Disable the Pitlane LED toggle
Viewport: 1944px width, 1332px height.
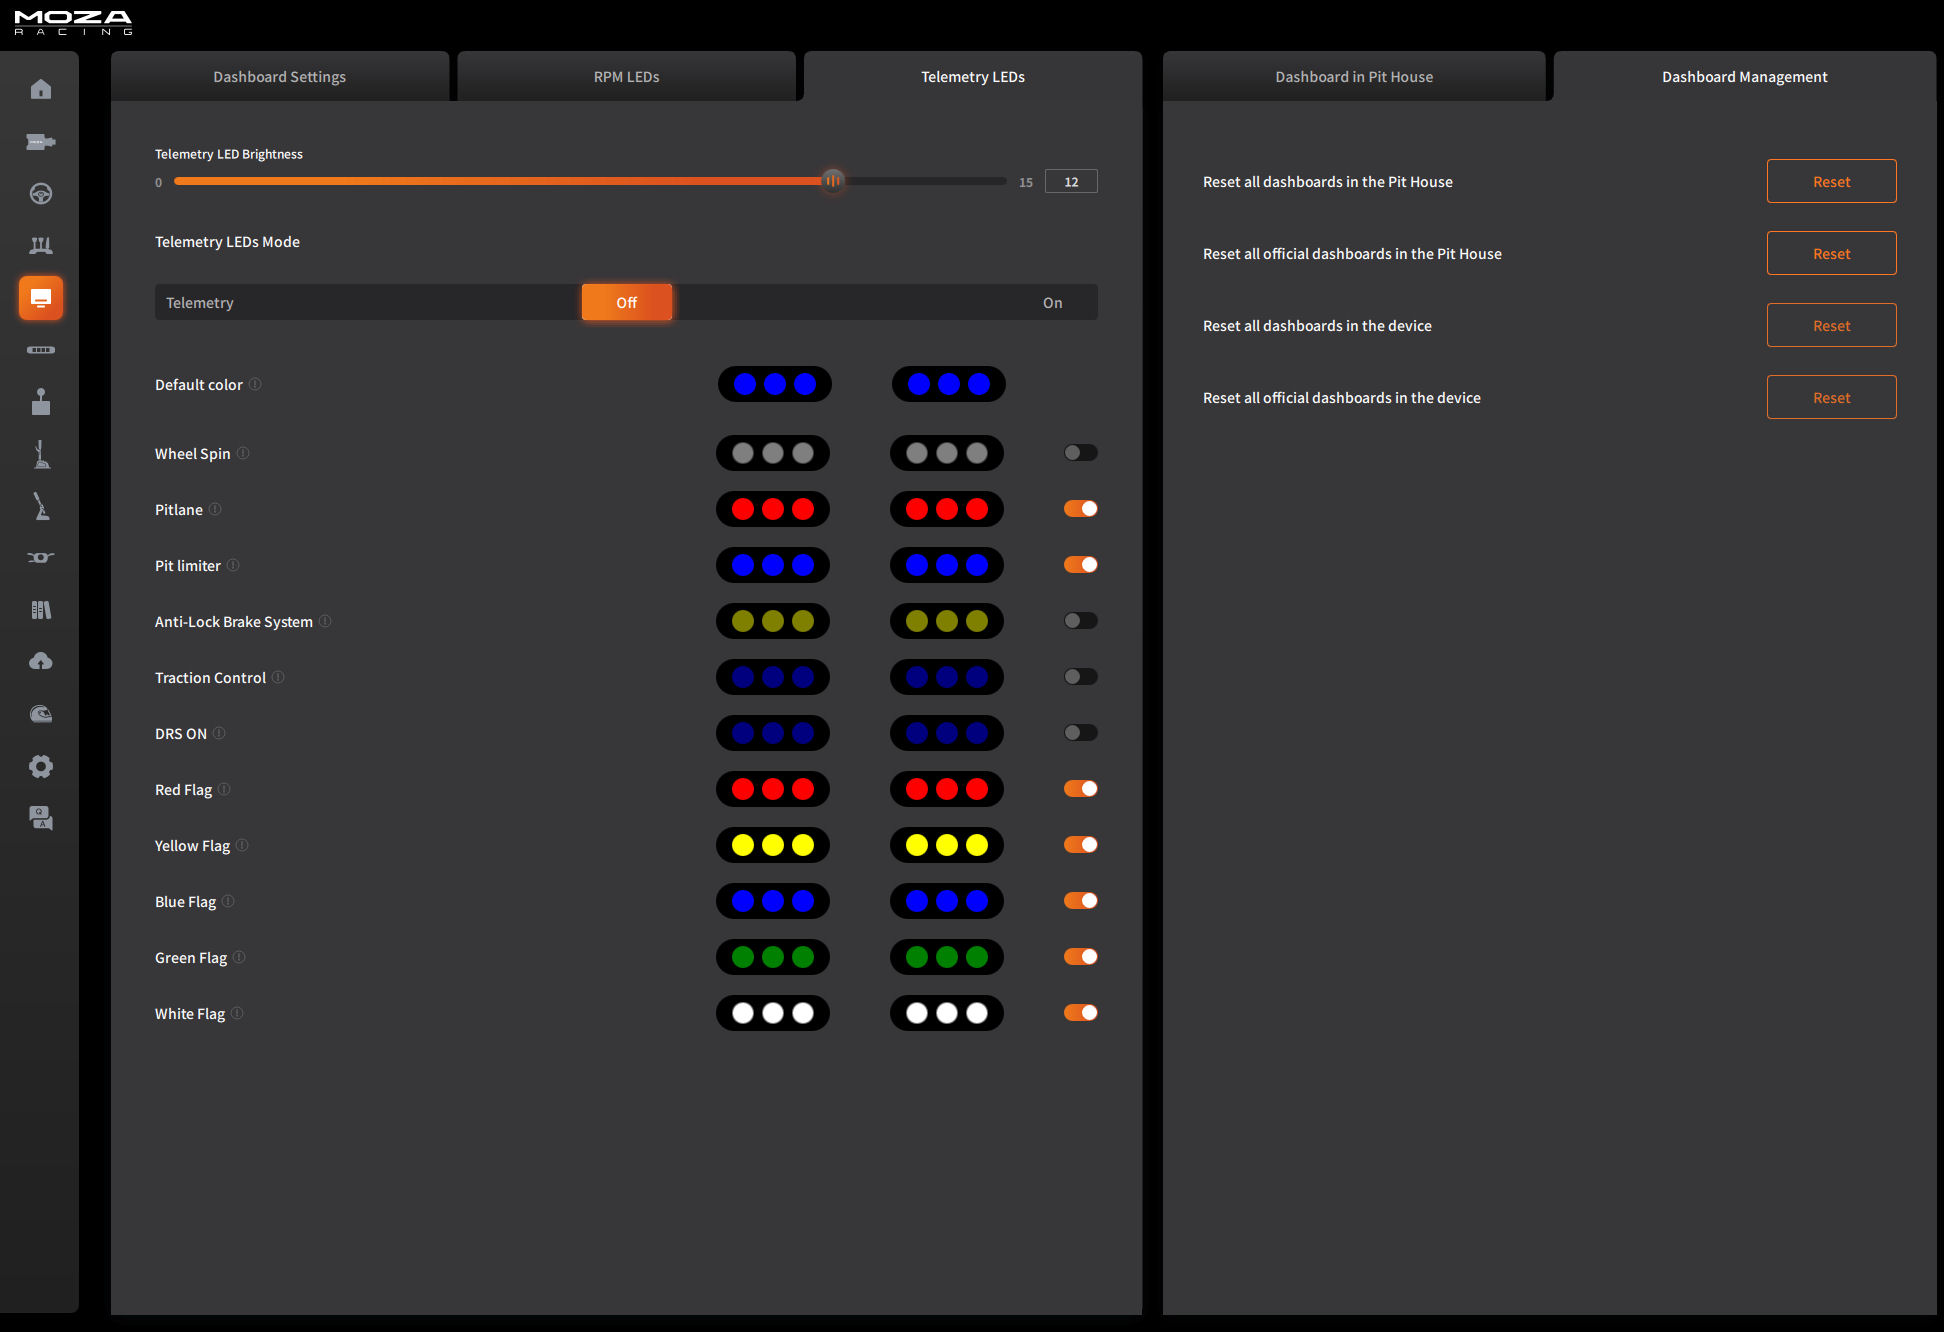click(1080, 509)
